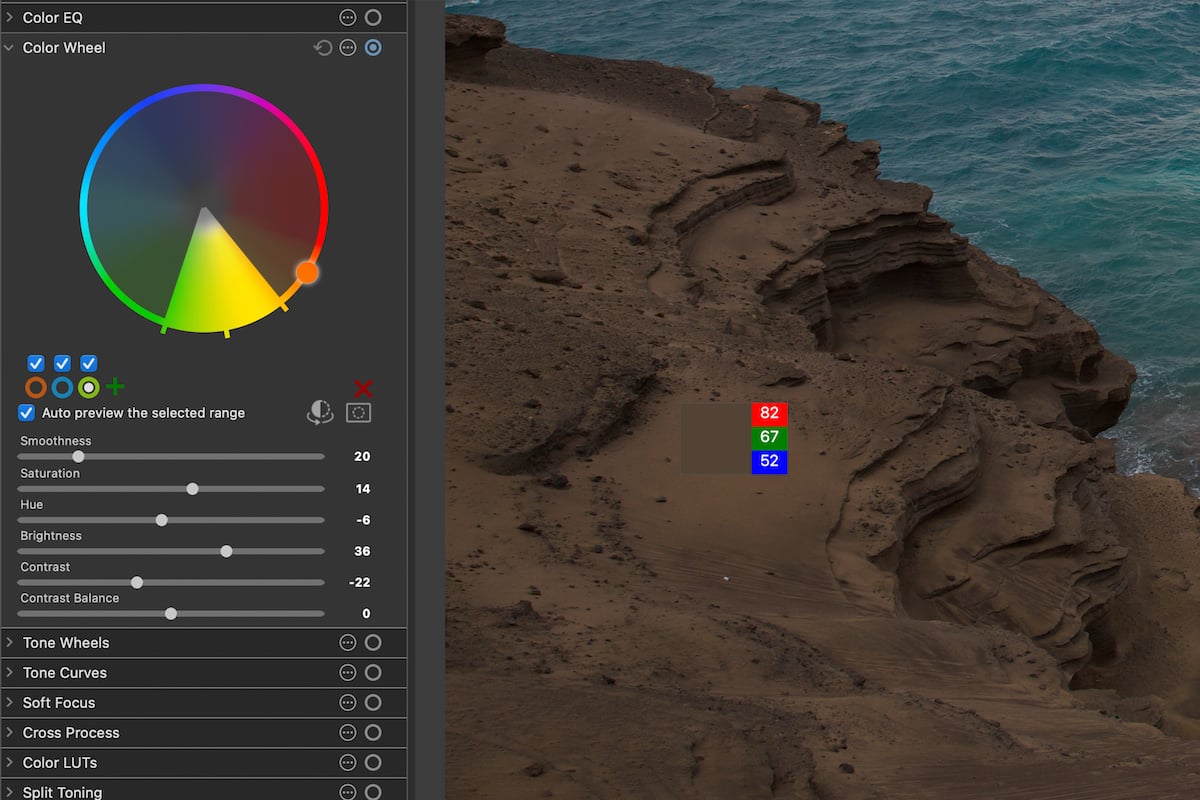Click the orange handle on the color wheel
This screenshot has width=1200, height=800.
(x=308, y=271)
